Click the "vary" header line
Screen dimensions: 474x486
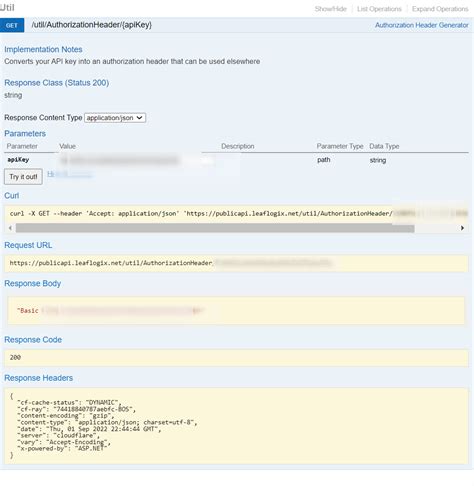tap(64, 442)
